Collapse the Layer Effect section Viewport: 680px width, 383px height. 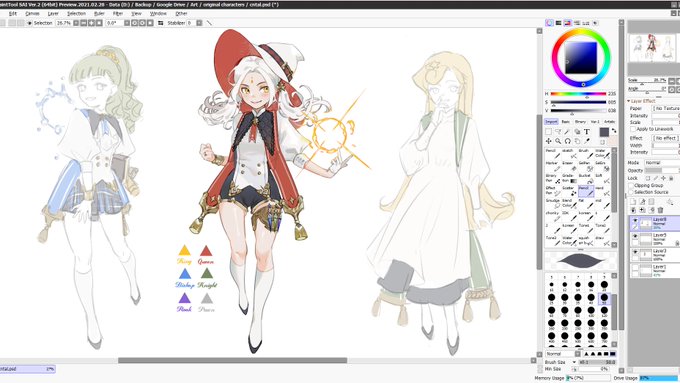point(629,101)
